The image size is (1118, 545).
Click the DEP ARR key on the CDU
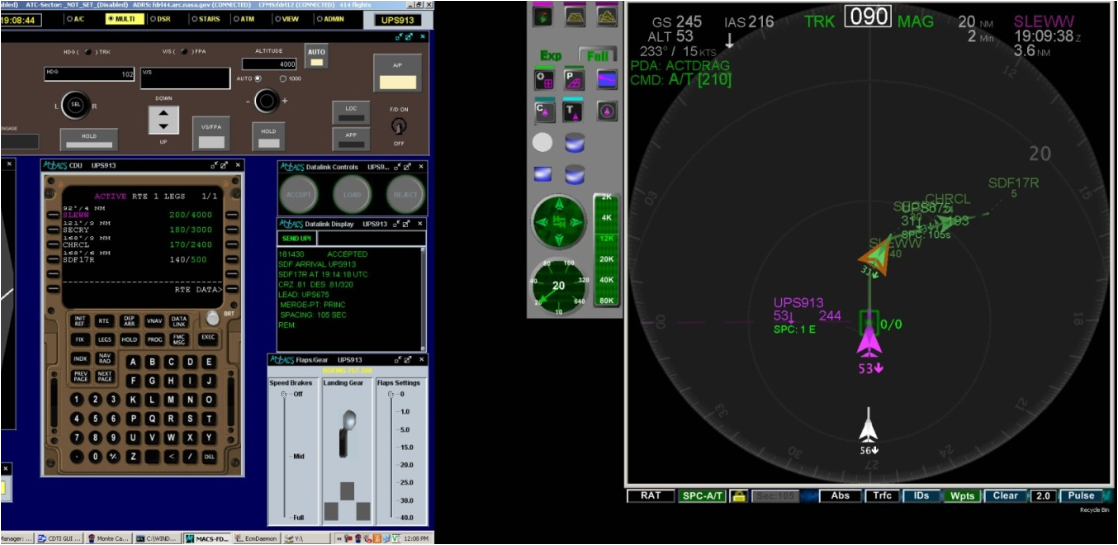[129, 321]
